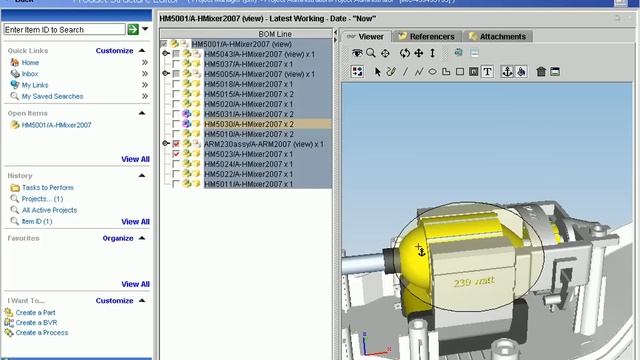Open My Saved Searches link
This screenshot has width=640, height=360.
point(52,96)
